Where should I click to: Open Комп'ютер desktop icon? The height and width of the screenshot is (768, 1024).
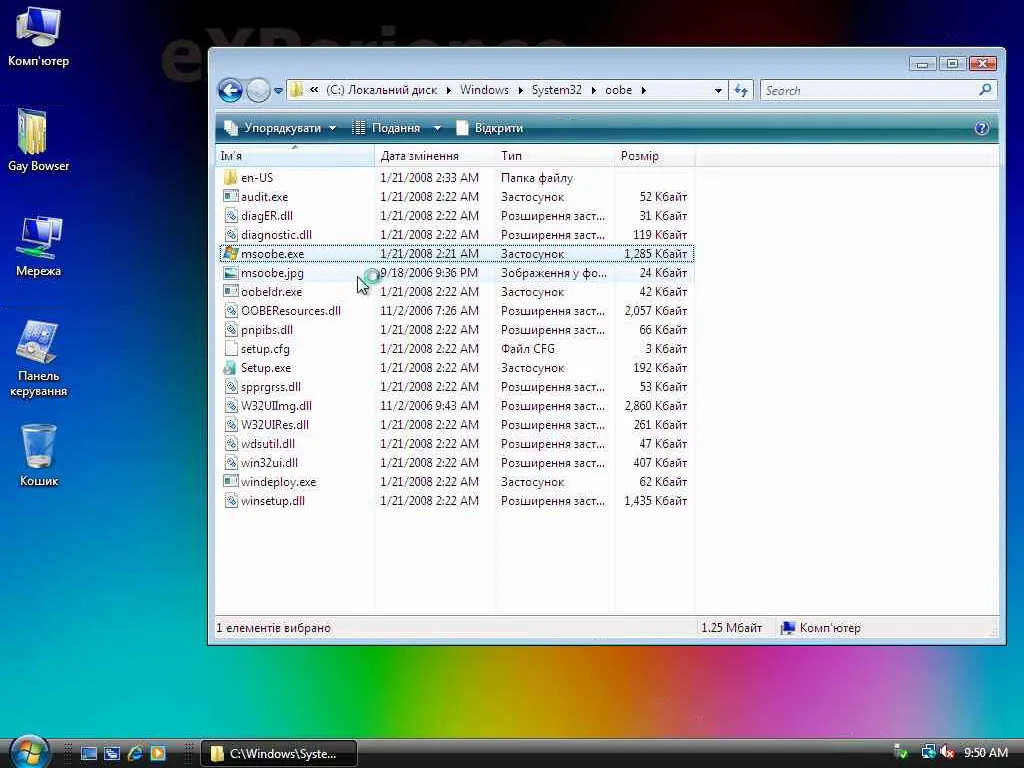[38, 37]
